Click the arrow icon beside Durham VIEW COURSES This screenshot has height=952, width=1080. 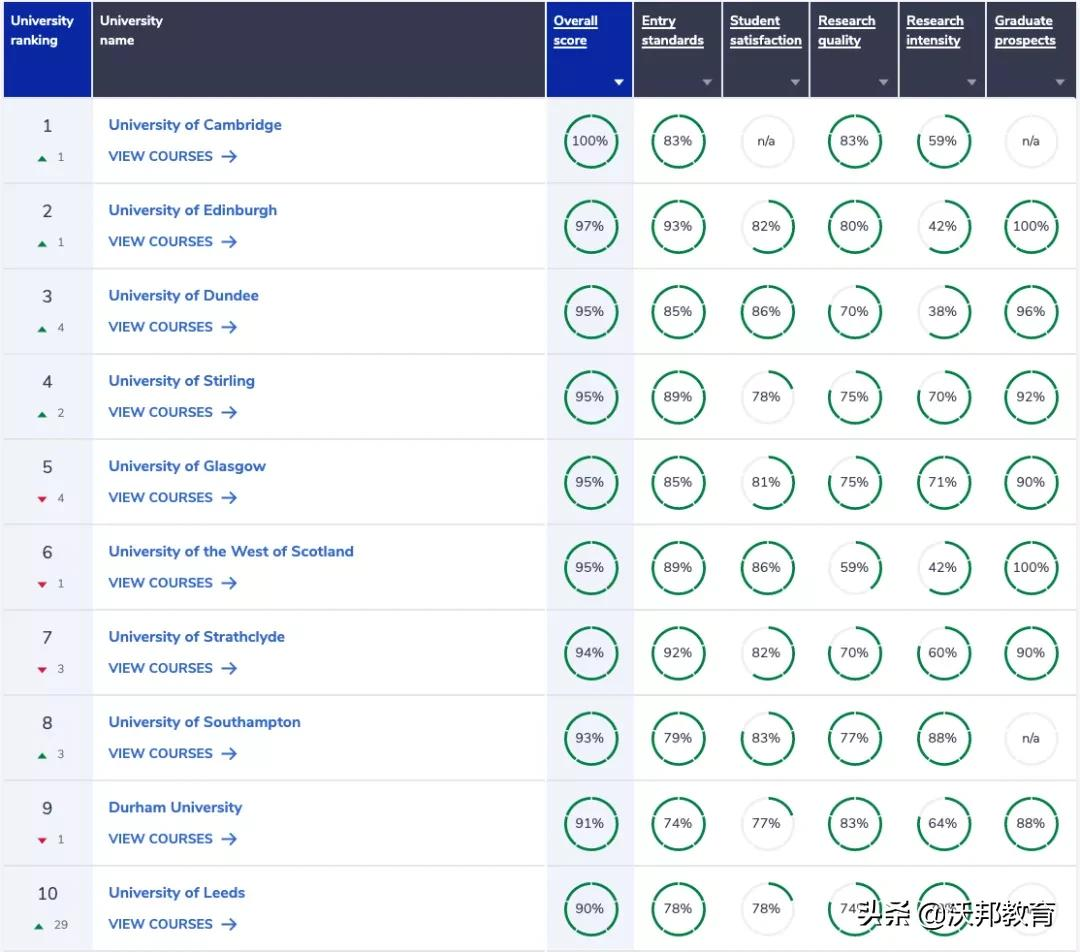point(229,839)
